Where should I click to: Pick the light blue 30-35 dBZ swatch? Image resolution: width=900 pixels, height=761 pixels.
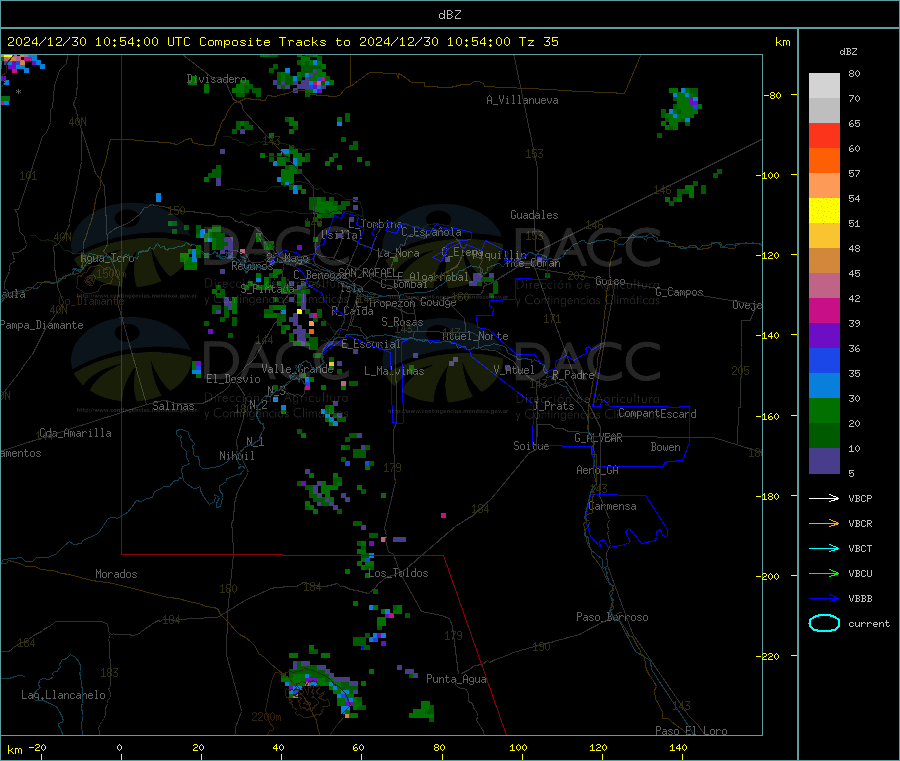824,386
